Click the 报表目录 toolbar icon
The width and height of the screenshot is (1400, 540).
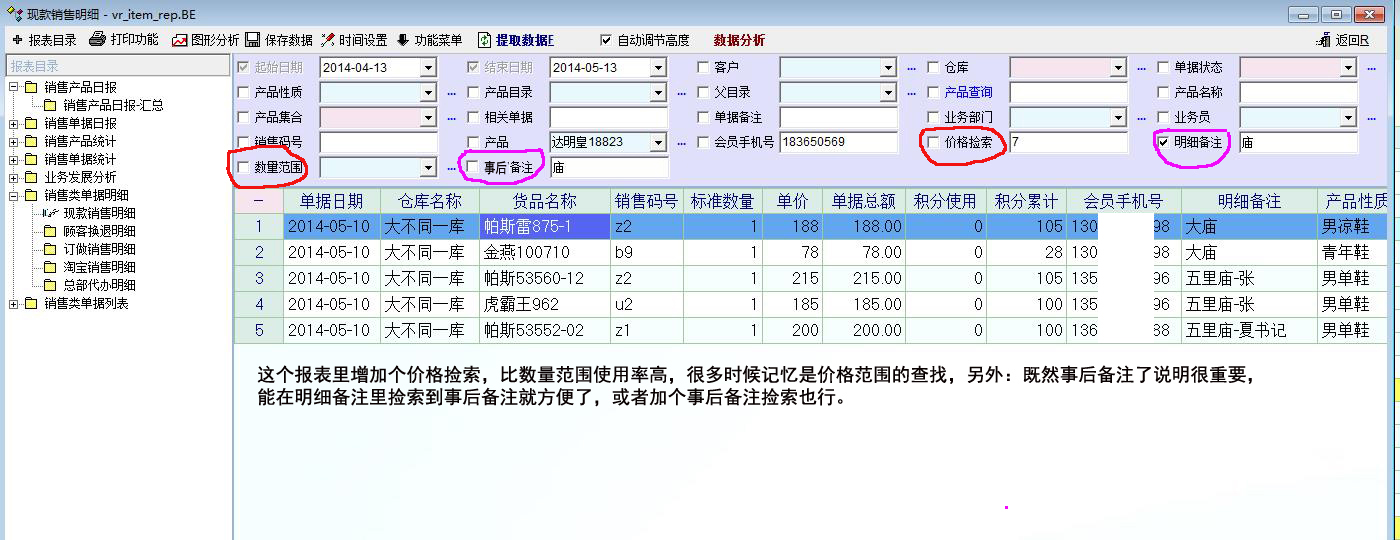click(x=17, y=40)
